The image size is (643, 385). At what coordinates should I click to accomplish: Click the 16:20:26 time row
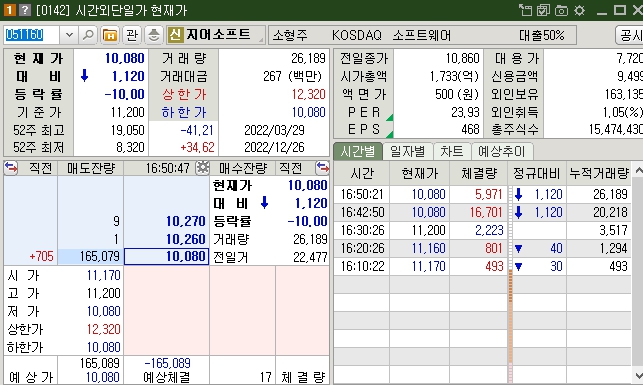pos(482,248)
